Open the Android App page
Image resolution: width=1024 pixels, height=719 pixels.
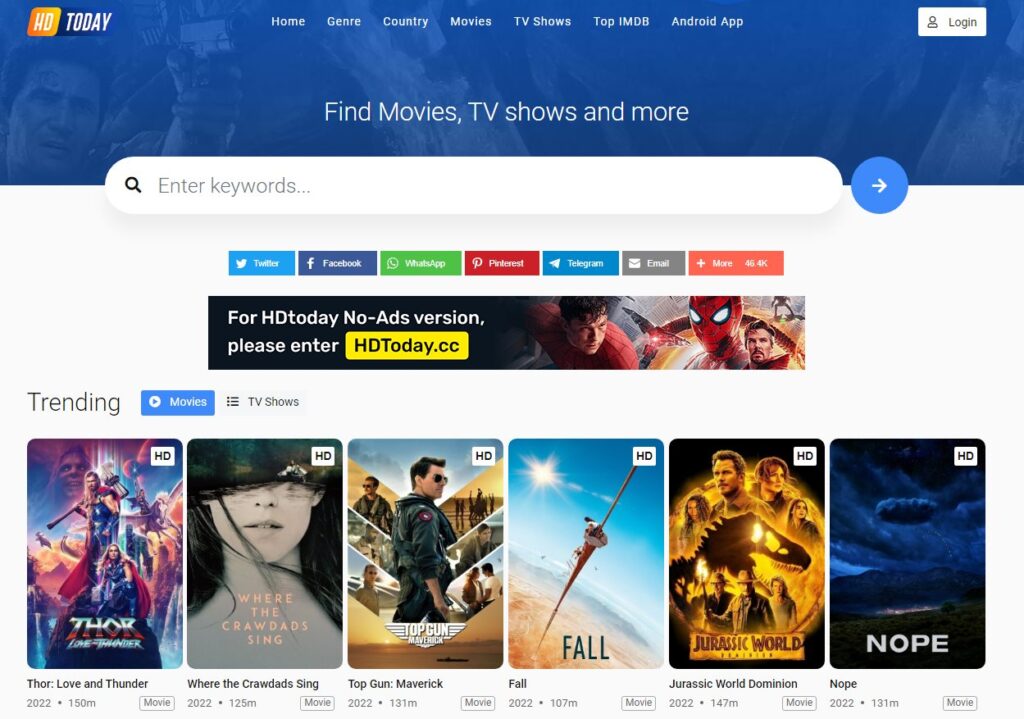coord(707,21)
